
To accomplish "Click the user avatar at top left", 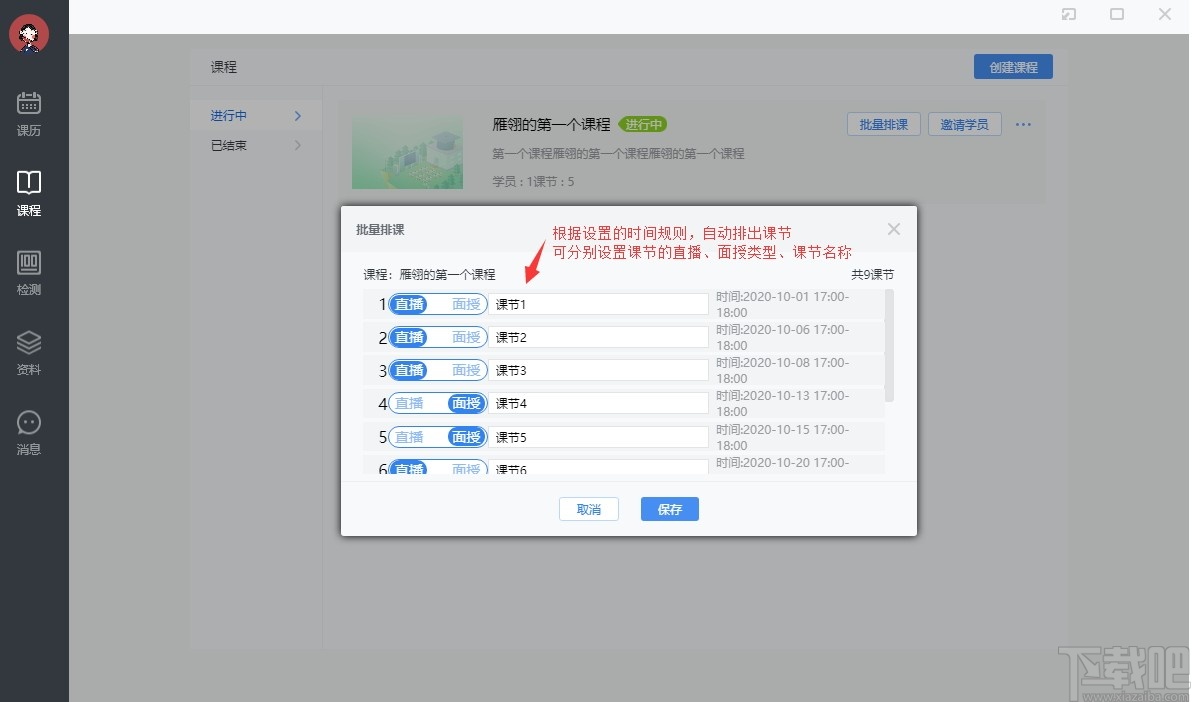I will pos(29,34).
